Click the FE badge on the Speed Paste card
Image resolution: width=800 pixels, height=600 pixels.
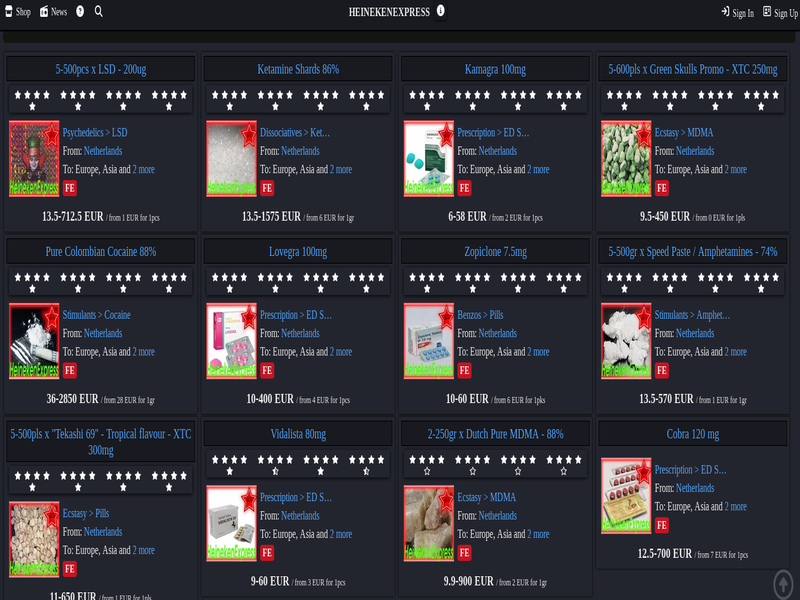click(662, 370)
